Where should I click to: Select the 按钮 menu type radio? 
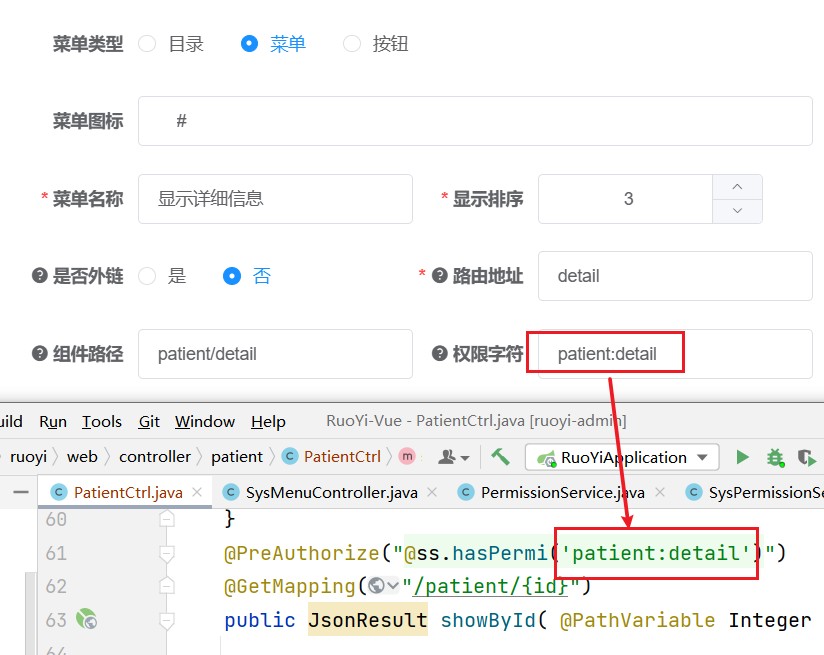352,44
